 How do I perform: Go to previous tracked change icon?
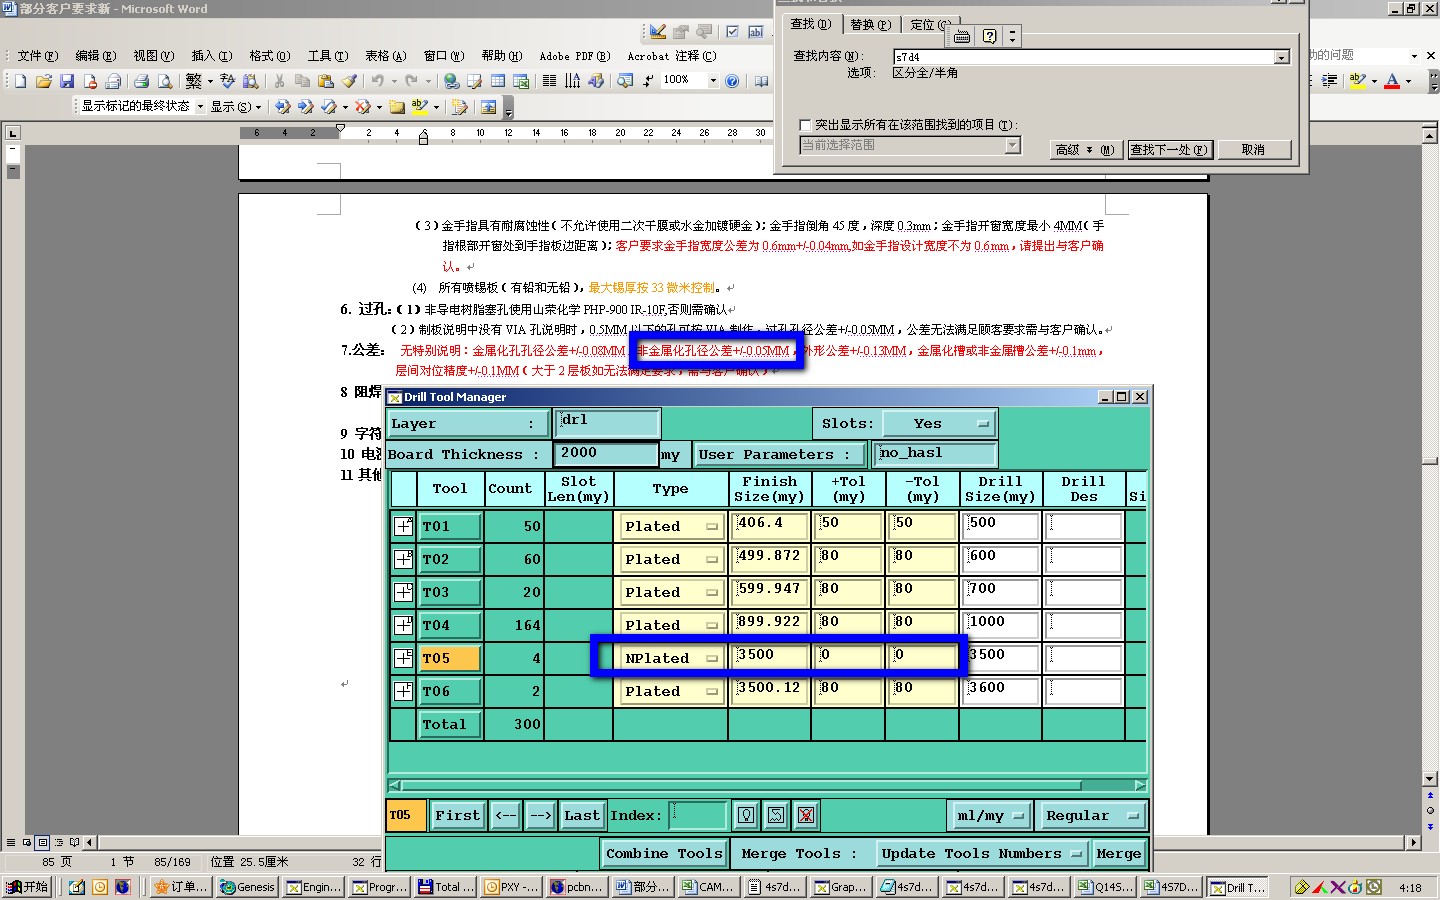[x=283, y=106]
